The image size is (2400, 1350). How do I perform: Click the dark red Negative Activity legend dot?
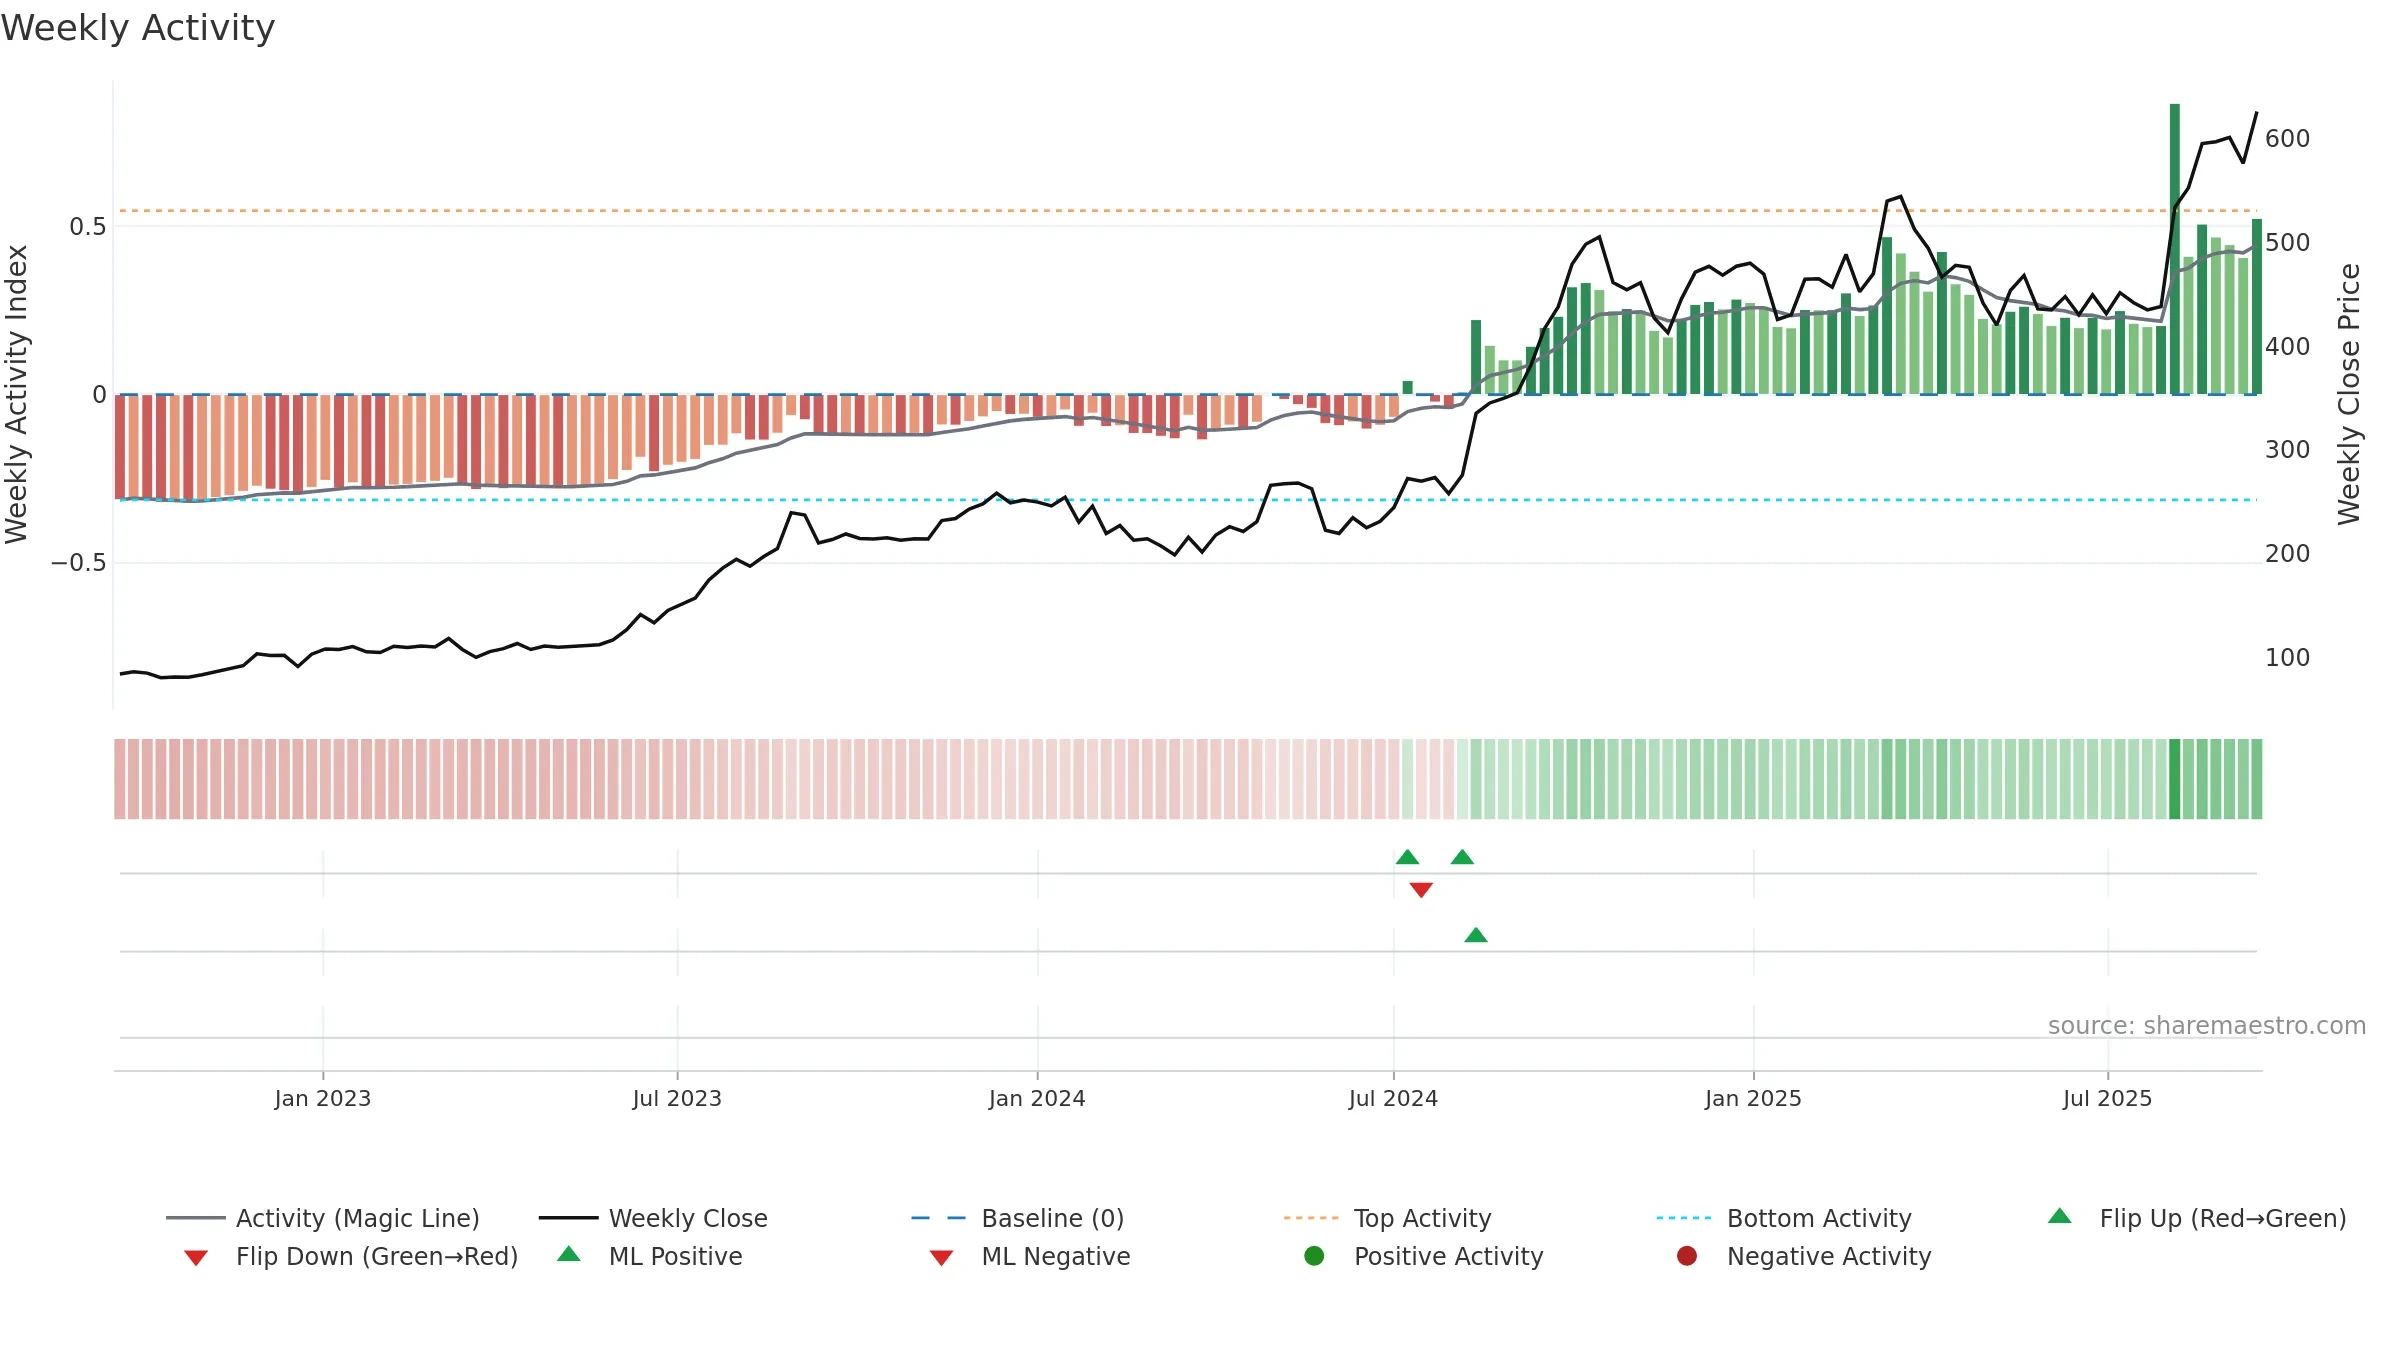coord(1687,1256)
